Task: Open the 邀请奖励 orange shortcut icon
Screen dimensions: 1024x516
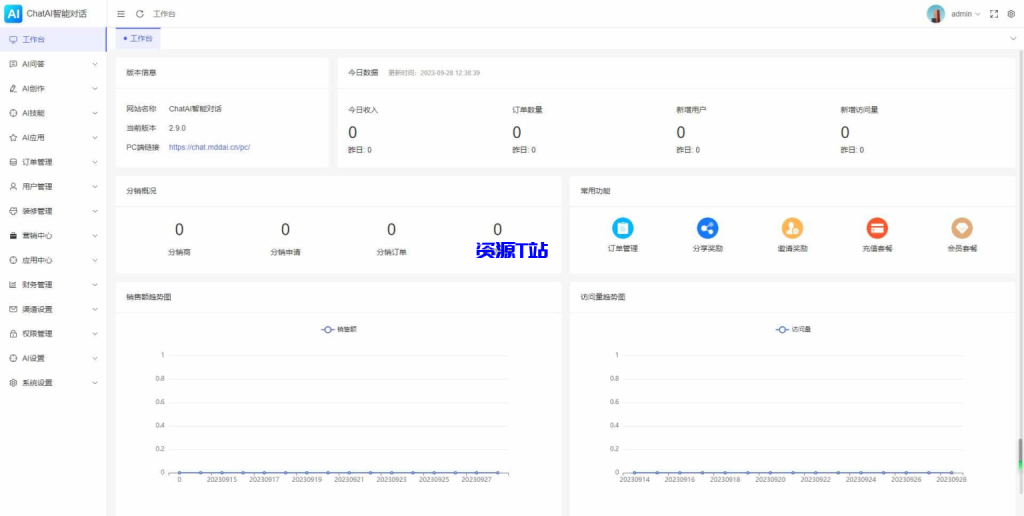Action: point(792,228)
